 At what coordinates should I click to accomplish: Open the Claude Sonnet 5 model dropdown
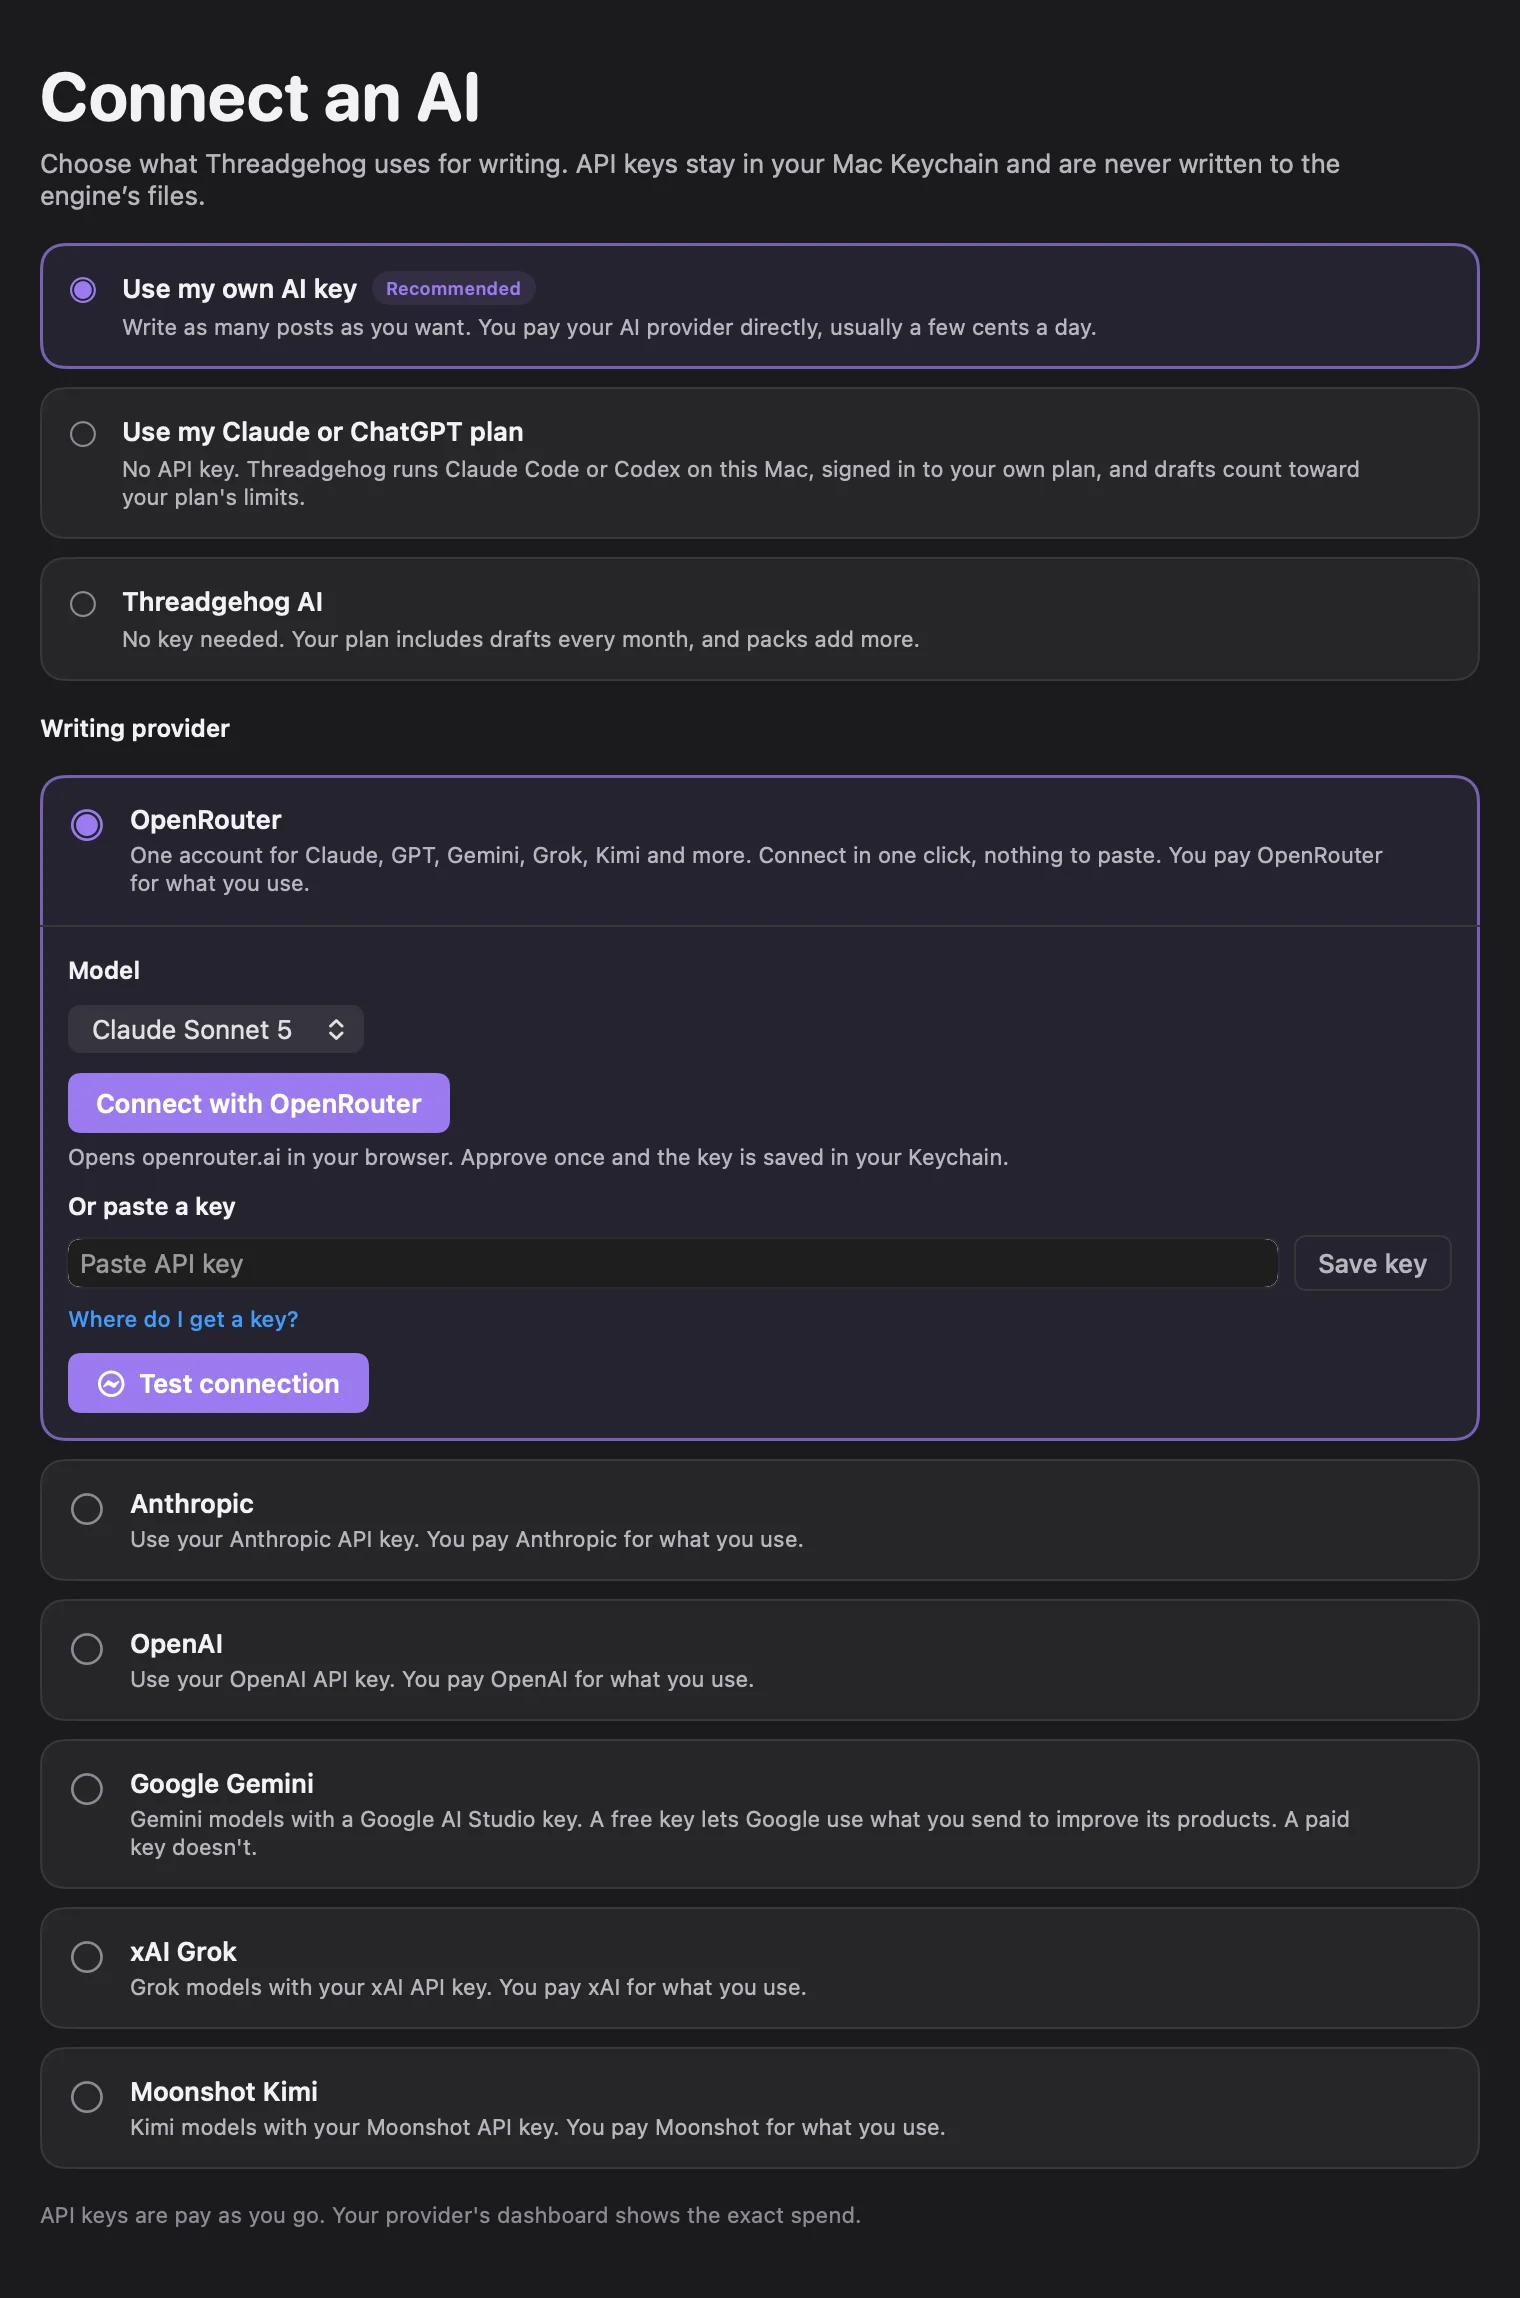point(216,1029)
